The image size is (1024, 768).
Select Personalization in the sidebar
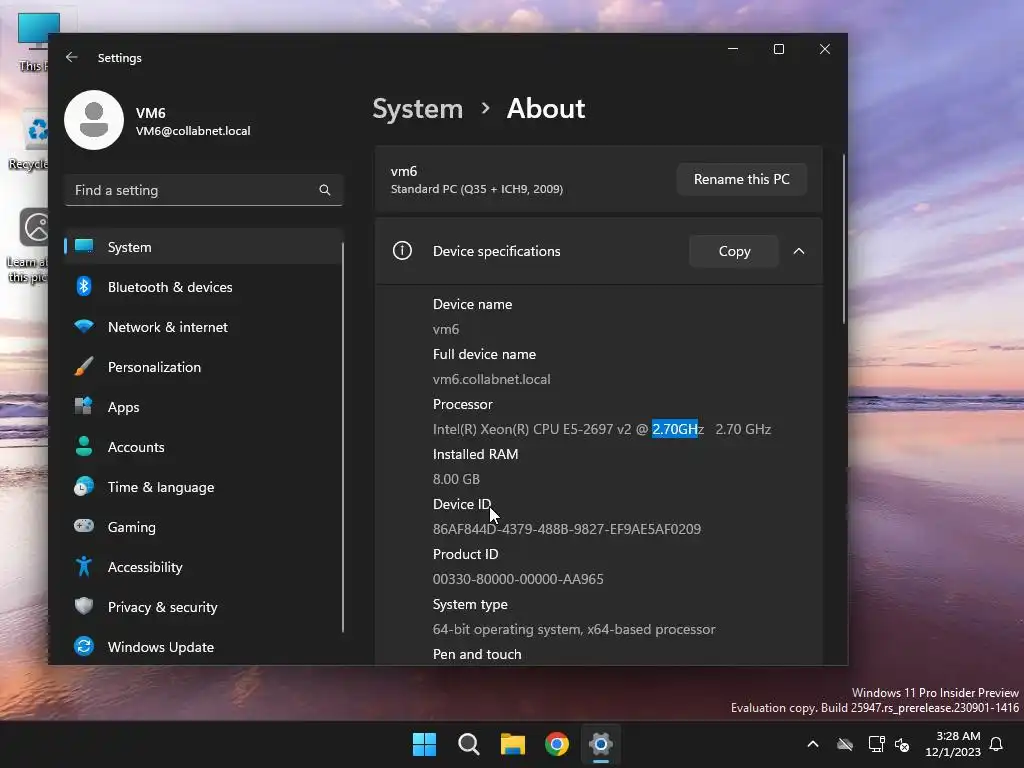coord(204,367)
